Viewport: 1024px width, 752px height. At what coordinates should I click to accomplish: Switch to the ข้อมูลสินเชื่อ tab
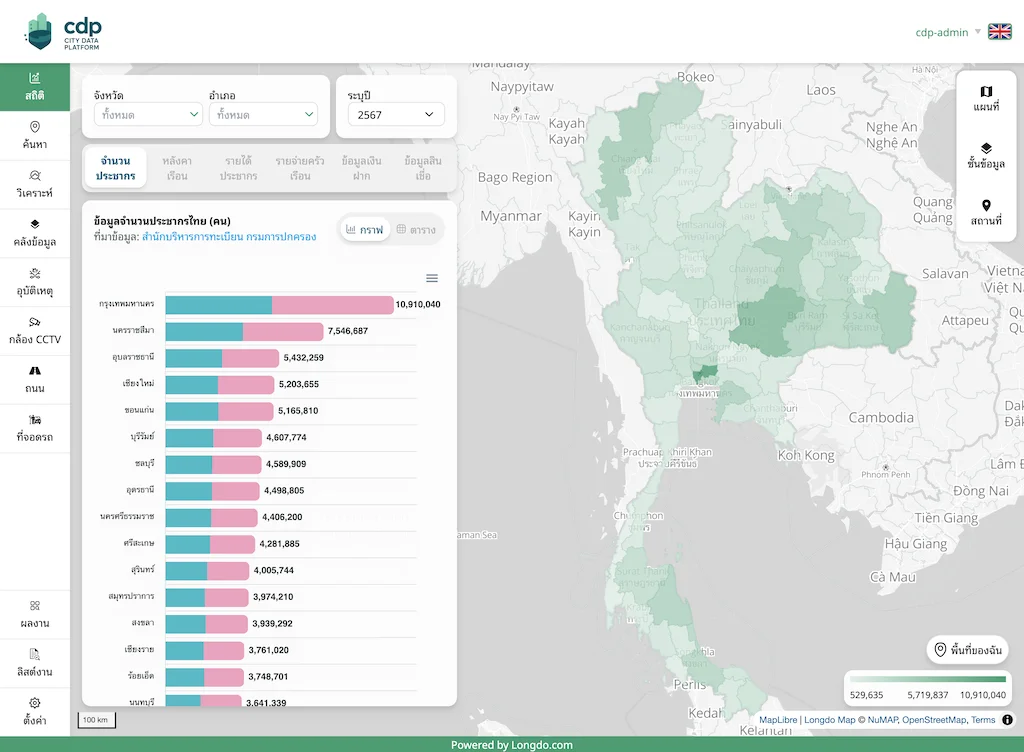(423, 168)
